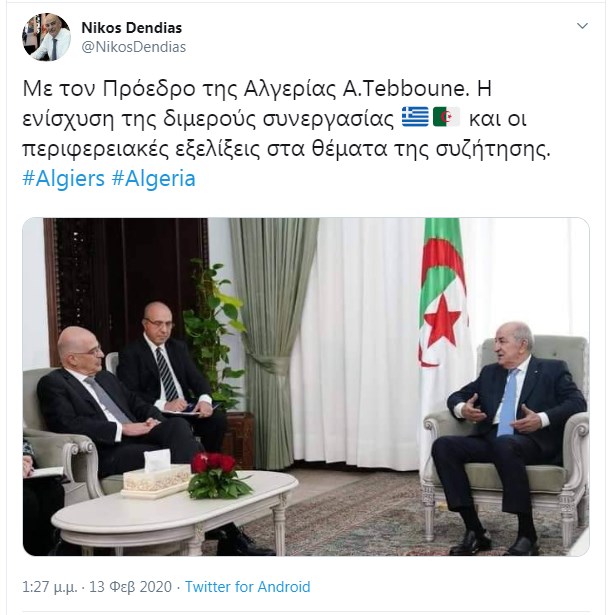Open the Twitter for Android link
Image resolution: width=611 pixels, height=615 pixels.
point(247,587)
